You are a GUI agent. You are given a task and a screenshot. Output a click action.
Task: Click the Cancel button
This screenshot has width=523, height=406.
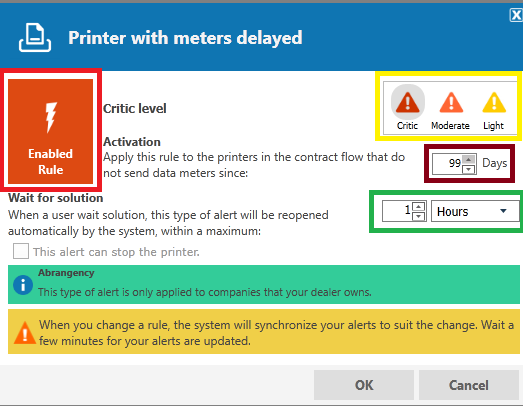pyautogui.click(x=469, y=385)
